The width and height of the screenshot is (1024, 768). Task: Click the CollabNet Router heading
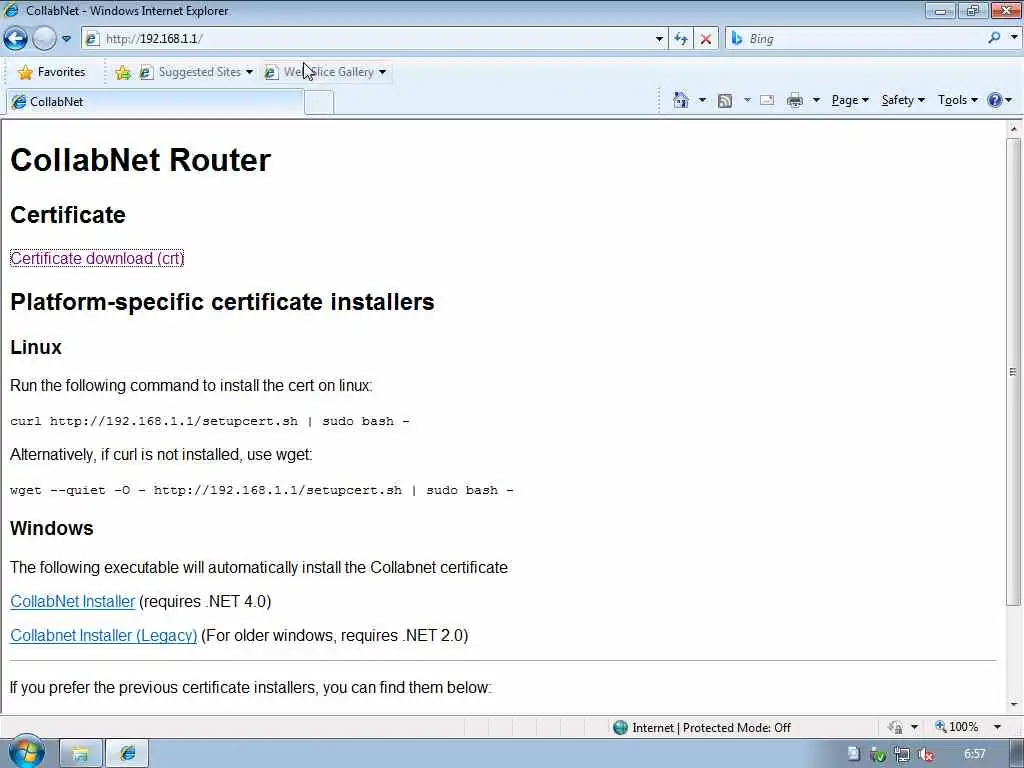tap(140, 160)
